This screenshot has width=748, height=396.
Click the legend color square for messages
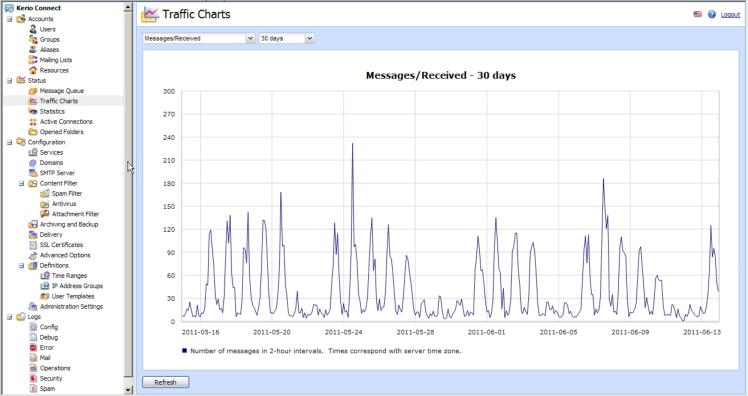point(185,350)
